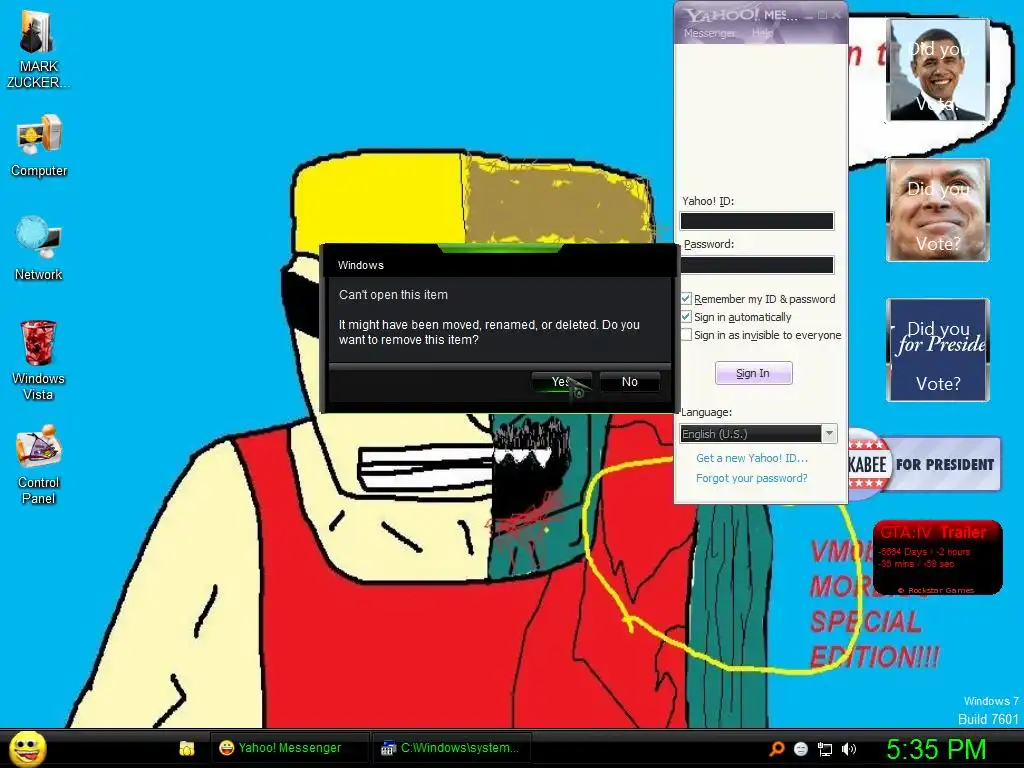Click No in the Windows dialog
This screenshot has height=768, width=1024.
coord(630,382)
